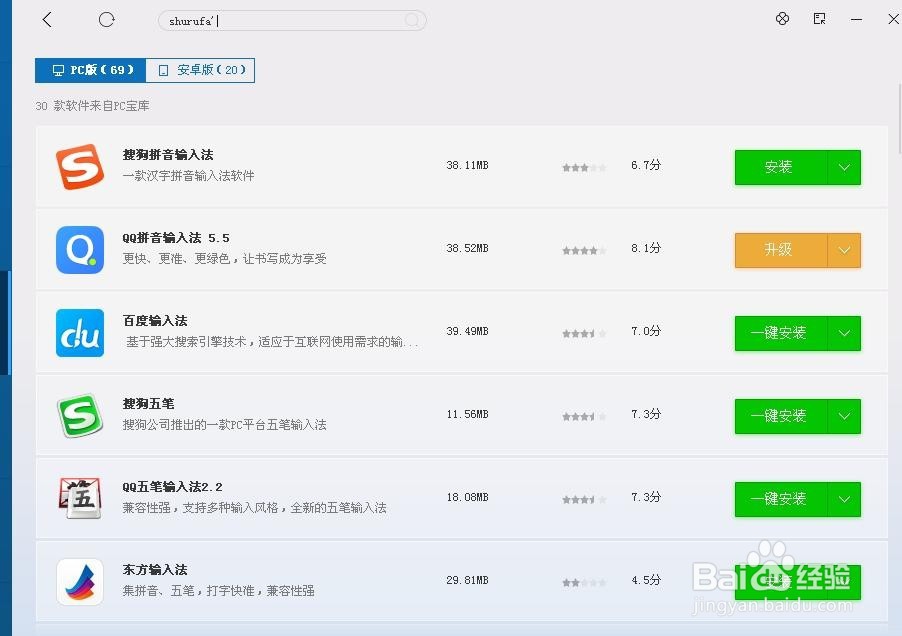Click the star rating of 搜狗拼音输入法
This screenshot has height=636, width=902.
[x=584, y=167]
